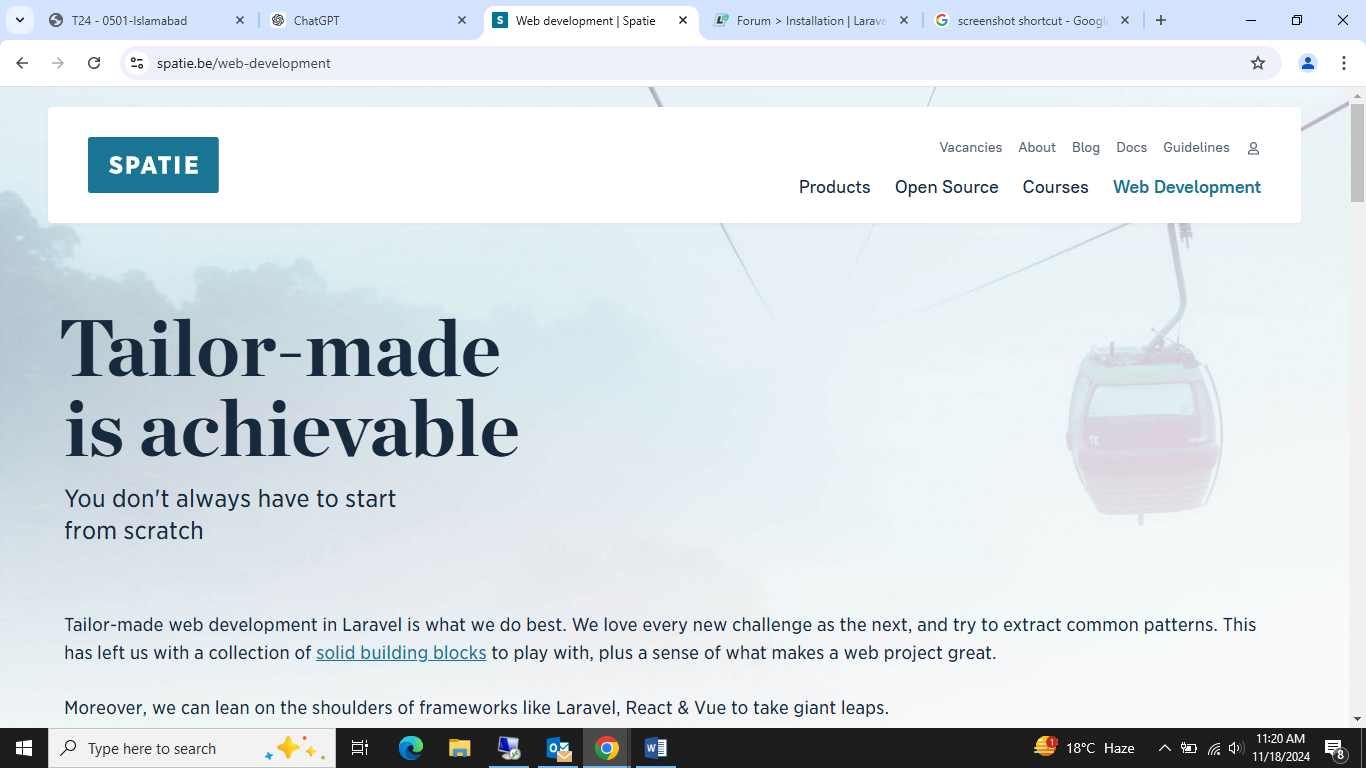Click the Spatie logo
Viewport: 1366px width, 768px height.
click(153, 165)
